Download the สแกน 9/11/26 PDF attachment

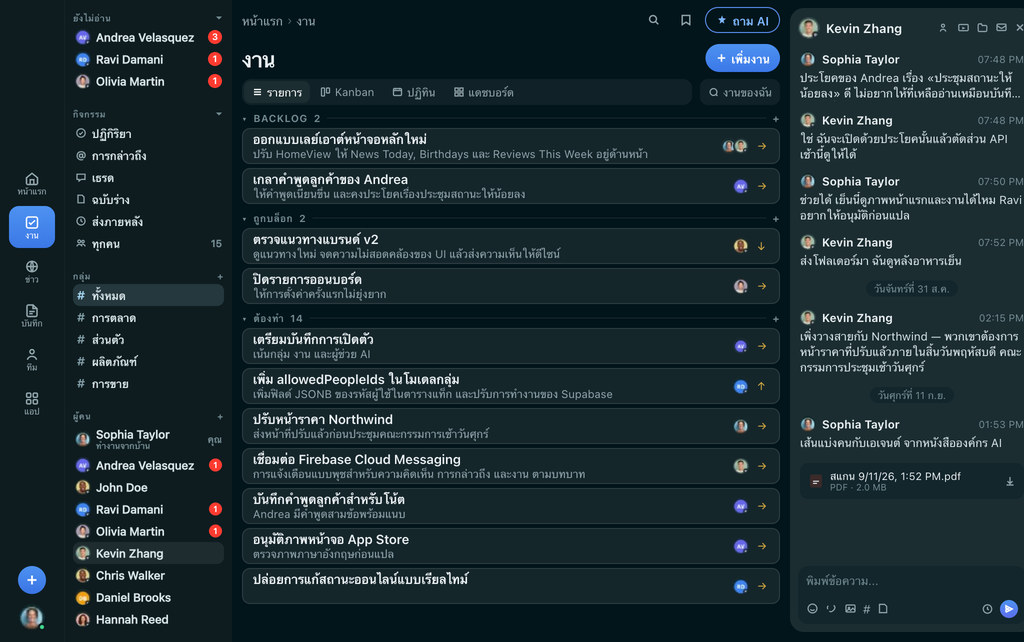point(1010,482)
